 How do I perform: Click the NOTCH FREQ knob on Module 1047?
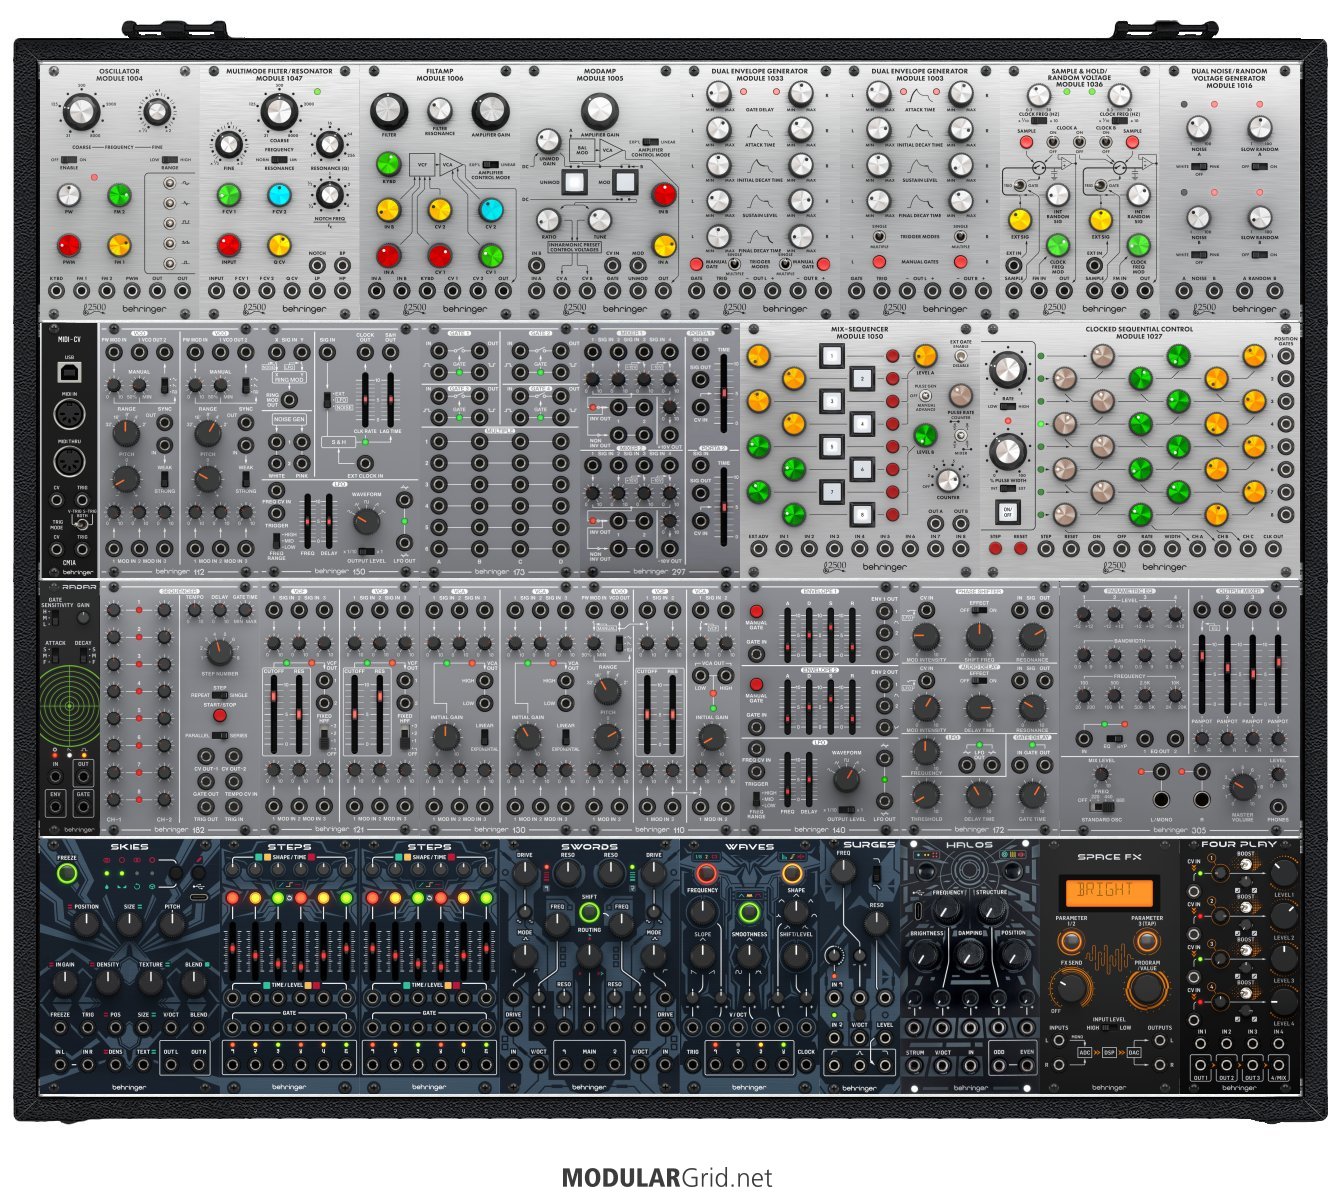click(329, 196)
